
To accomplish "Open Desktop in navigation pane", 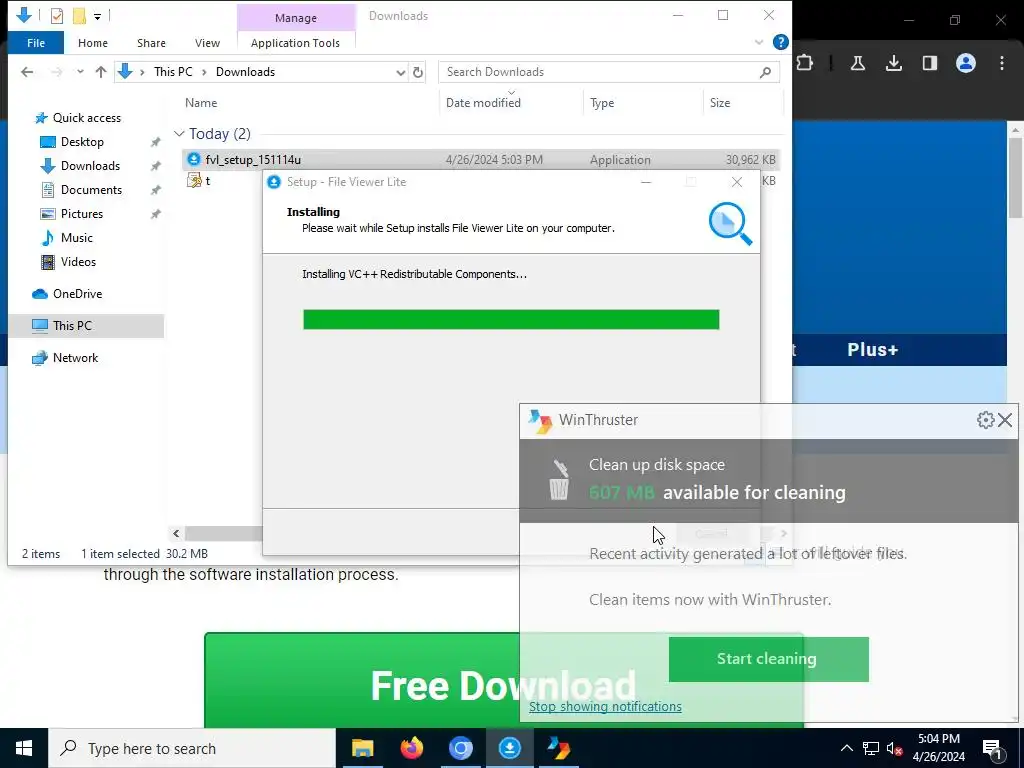I will click(82, 142).
